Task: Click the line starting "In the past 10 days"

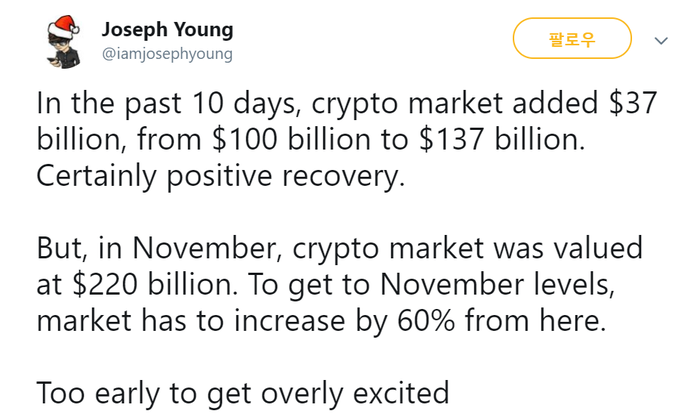Action: [x=346, y=104]
